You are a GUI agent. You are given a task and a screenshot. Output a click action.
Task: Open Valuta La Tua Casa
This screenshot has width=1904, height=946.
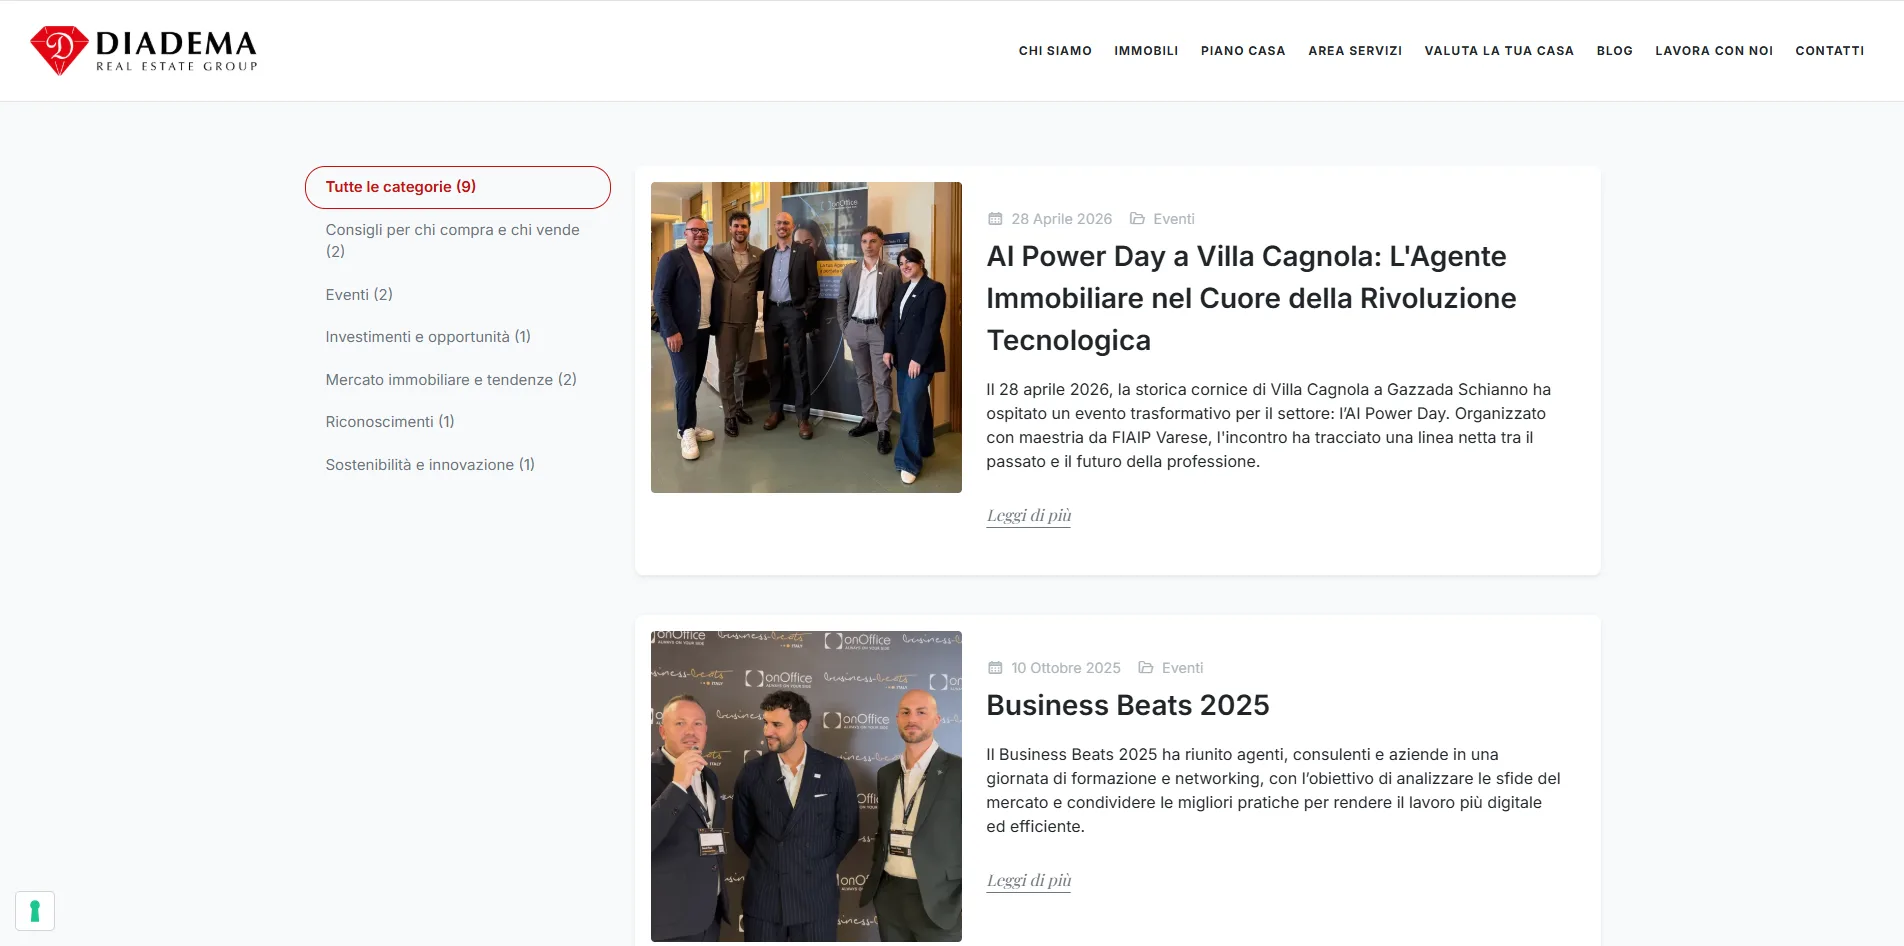click(x=1499, y=51)
